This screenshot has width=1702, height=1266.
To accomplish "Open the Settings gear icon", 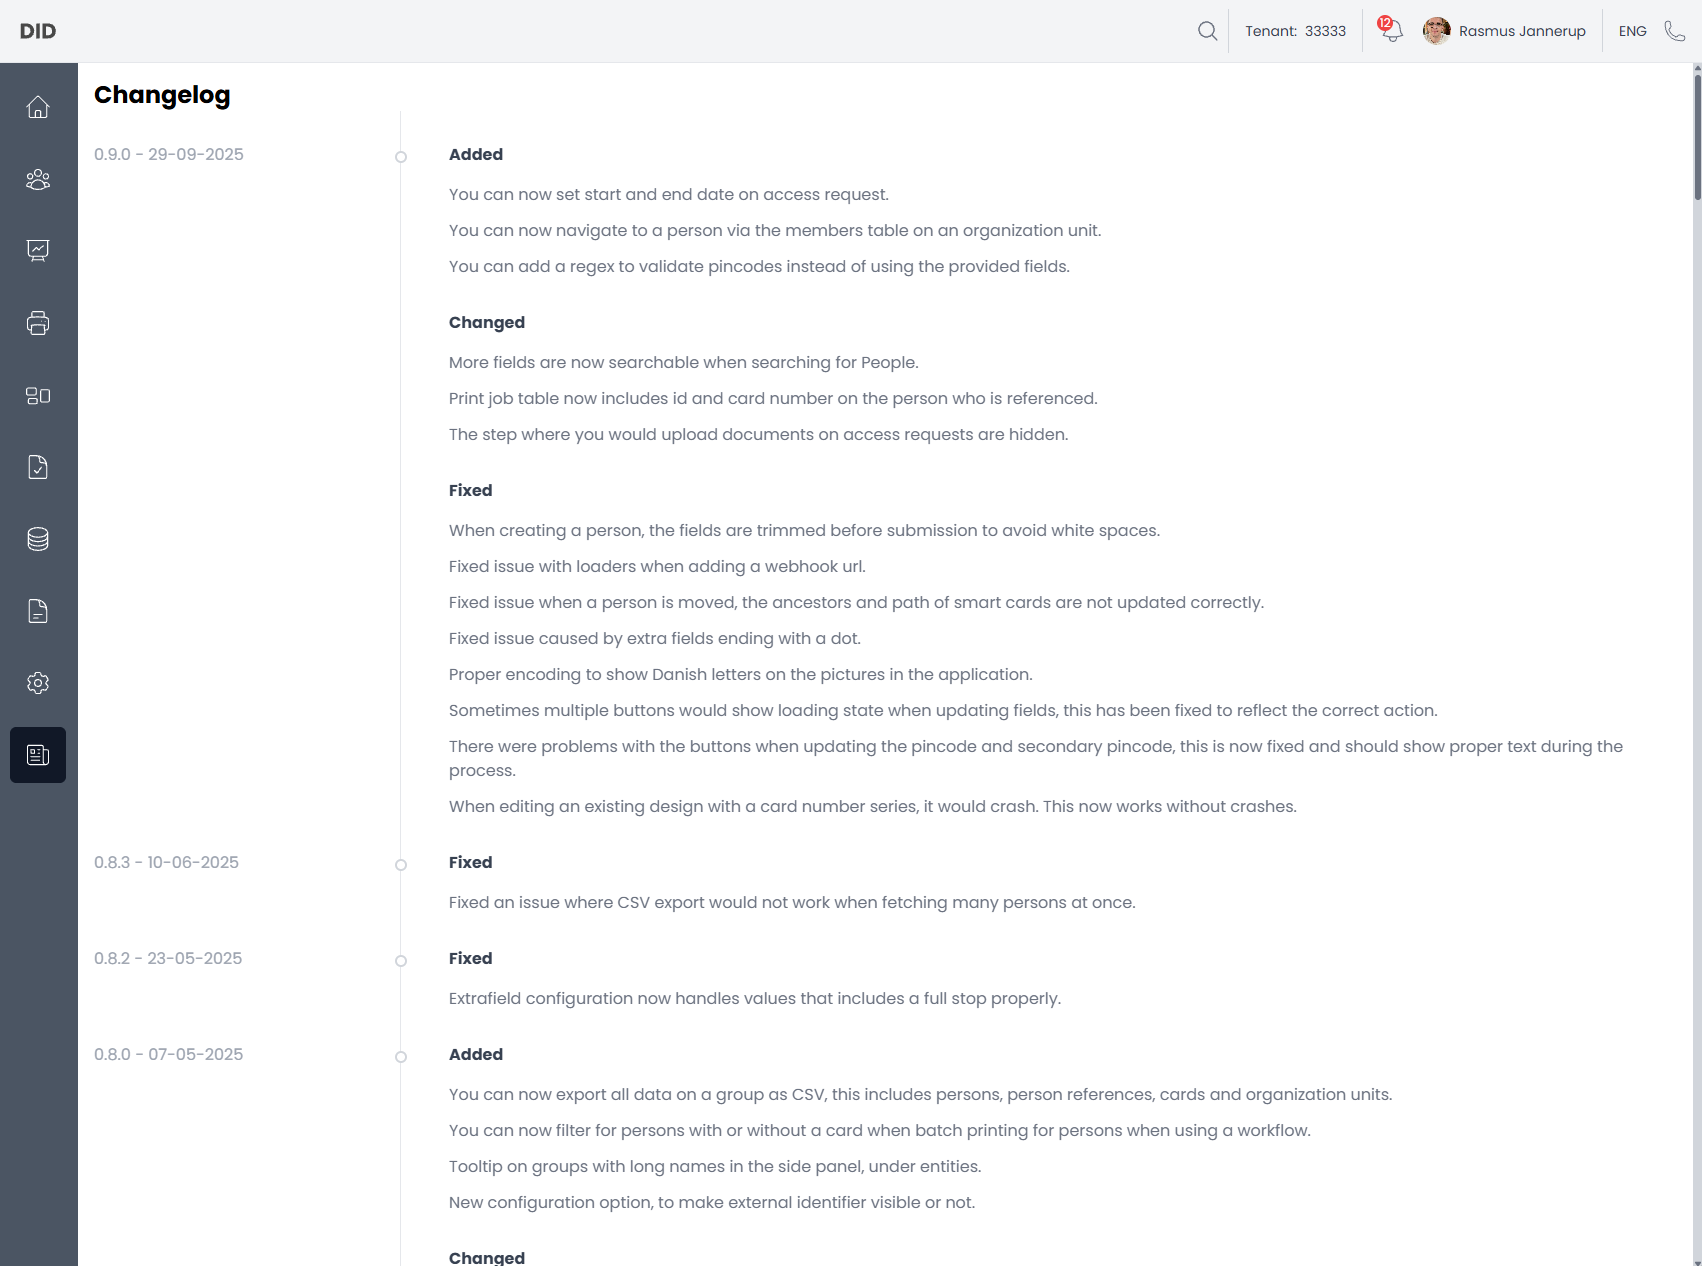I will (x=38, y=683).
